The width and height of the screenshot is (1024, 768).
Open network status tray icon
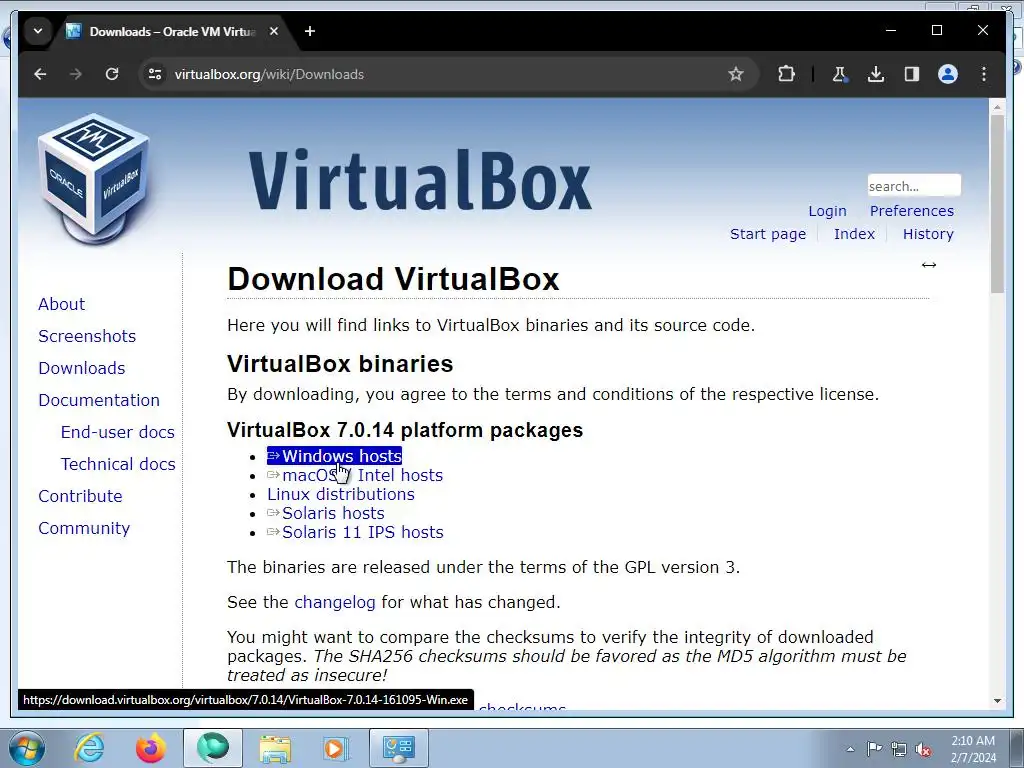click(x=899, y=749)
